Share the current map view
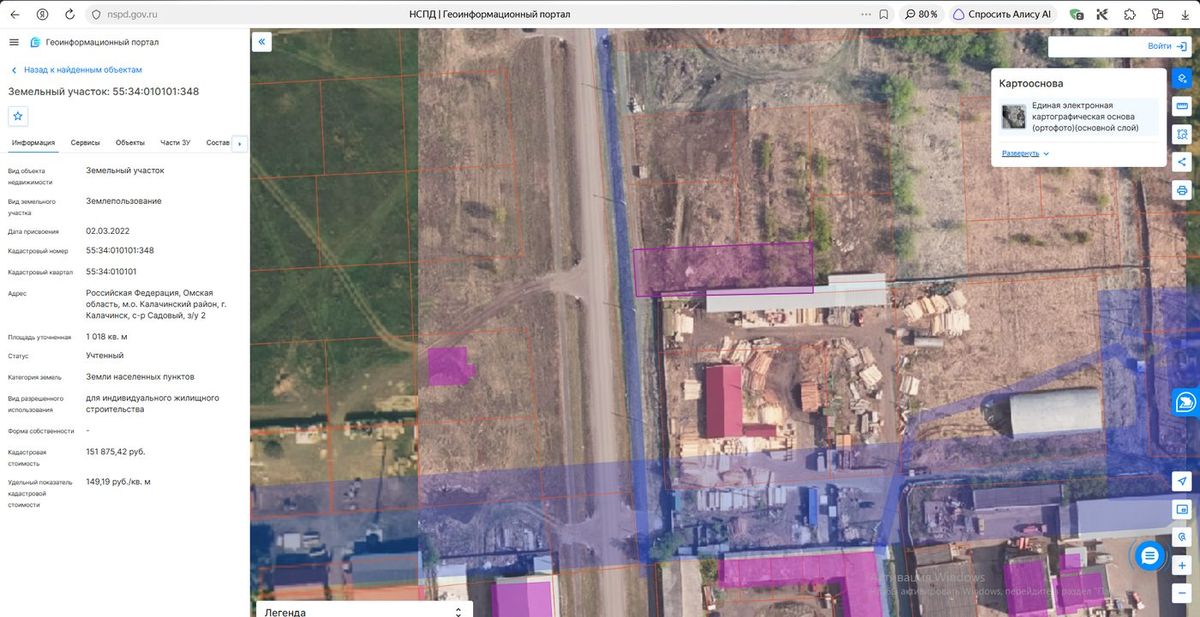The image size is (1200, 617). pyautogui.click(x=1182, y=162)
